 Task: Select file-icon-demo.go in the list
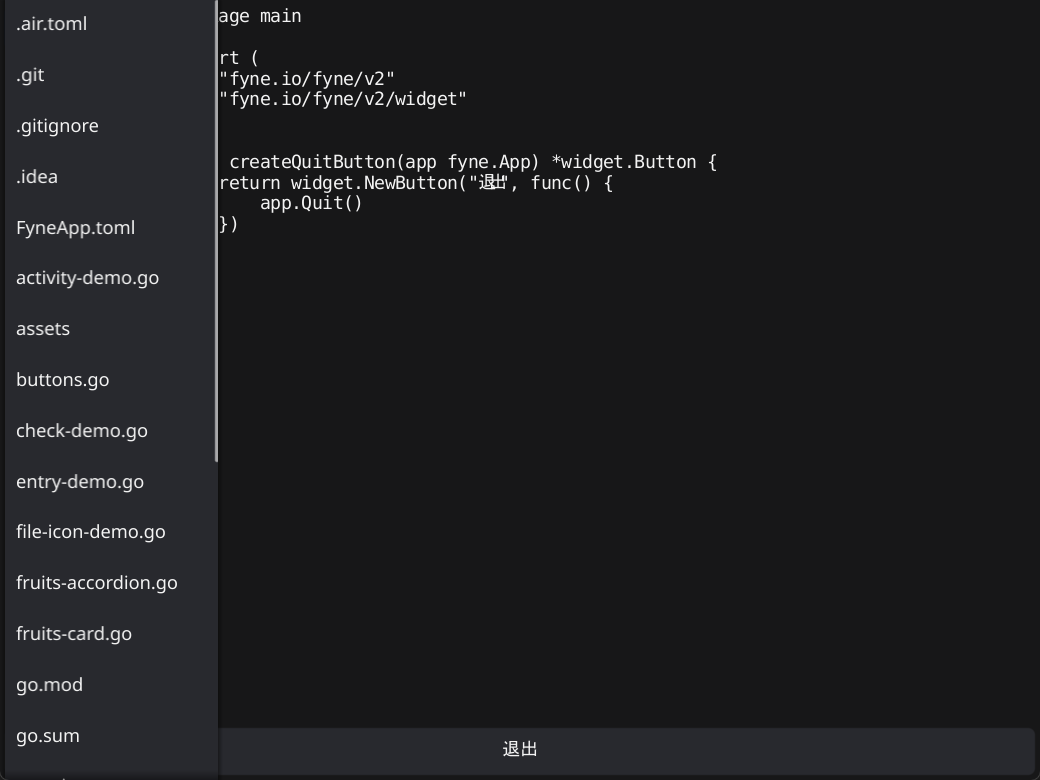point(91,532)
